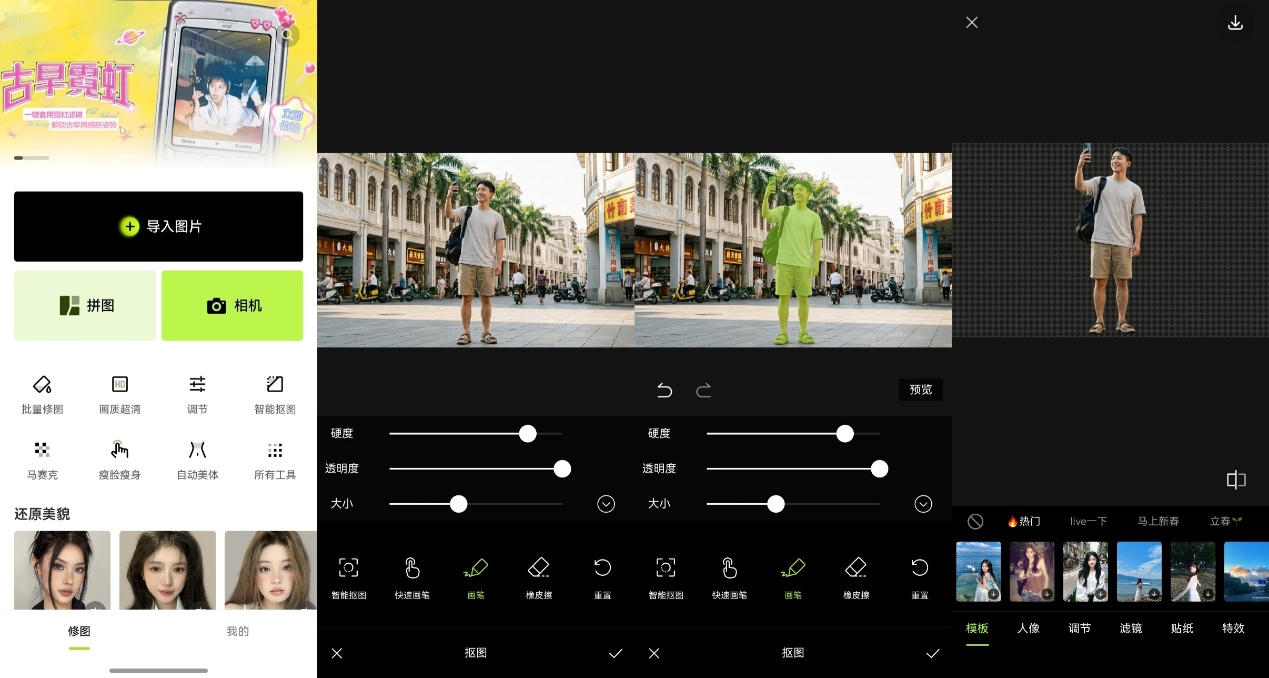
Task: Tap 导入图片 import photo button
Action: [158, 226]
